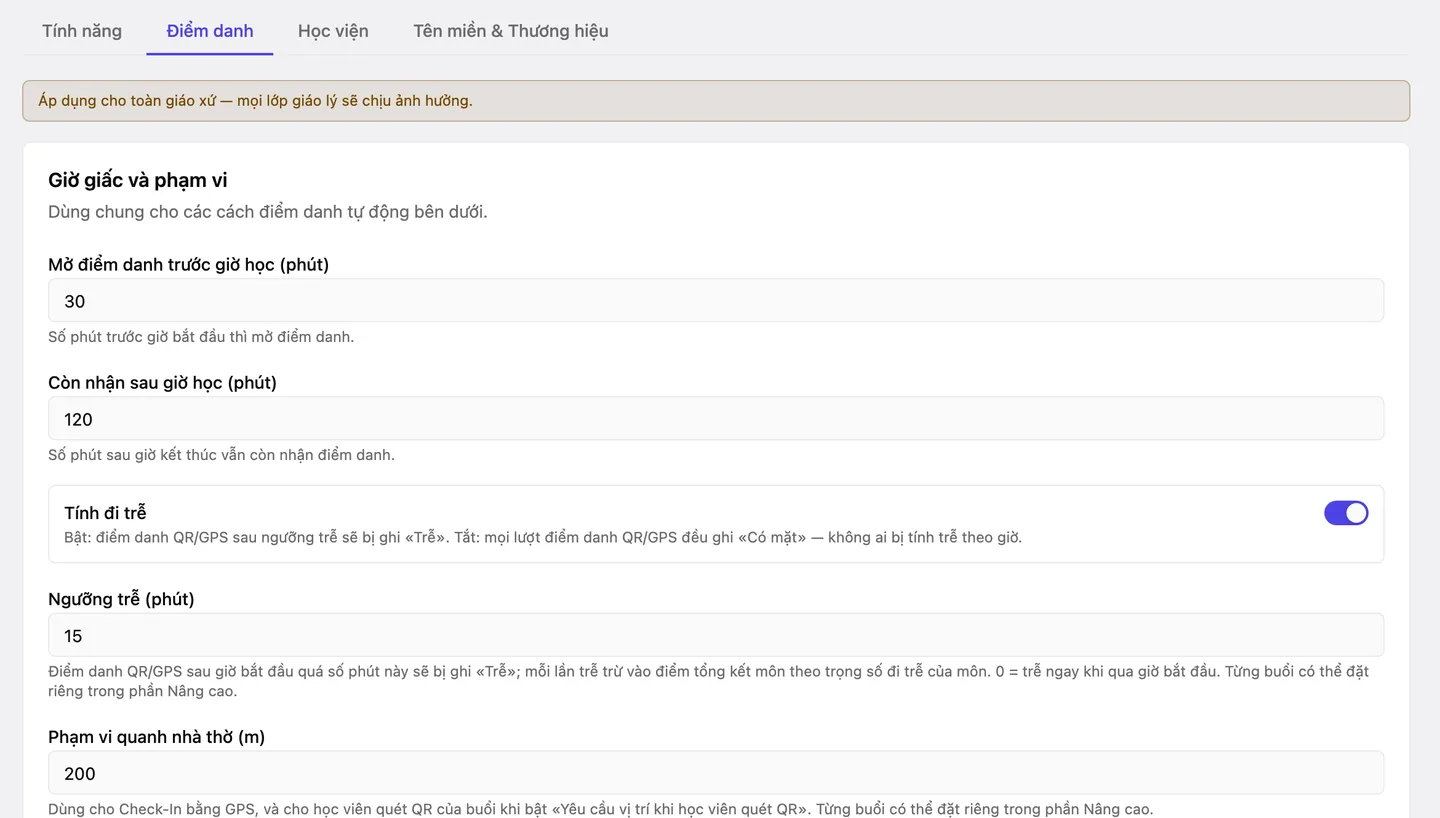
Task: Click the Còn nhận sau giờ học field
Action: coord(716,419)
